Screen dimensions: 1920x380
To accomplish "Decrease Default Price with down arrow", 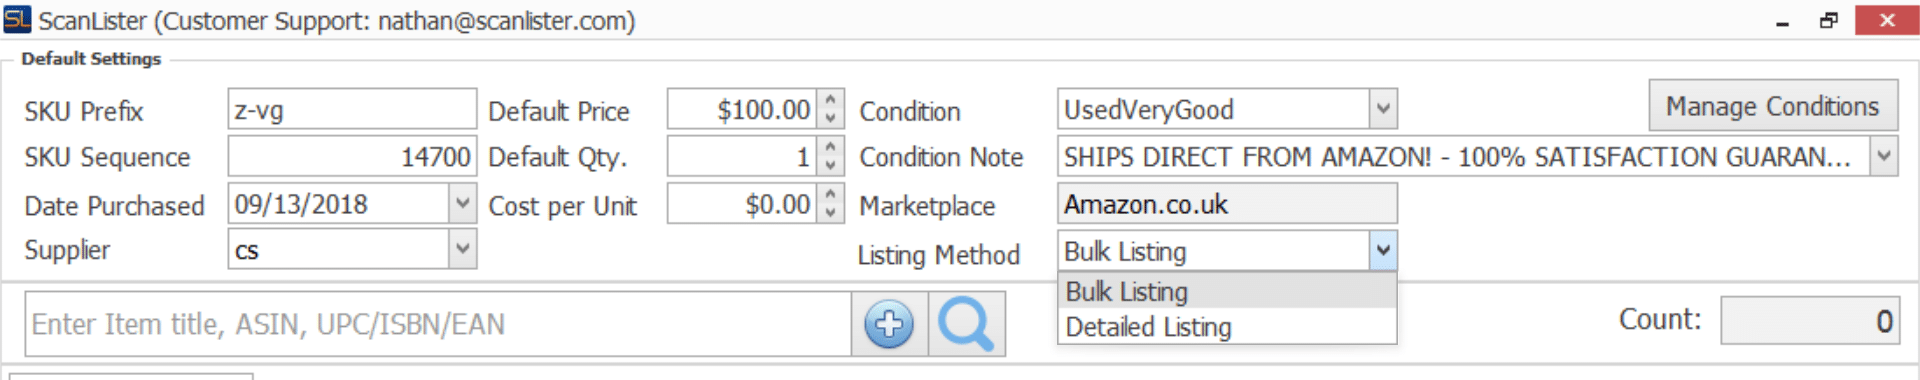I will coord(830,118).
